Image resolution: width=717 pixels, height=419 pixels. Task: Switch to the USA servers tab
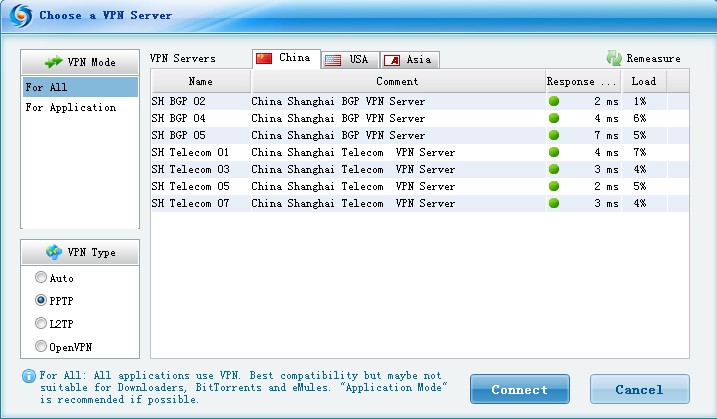[350, 60]
